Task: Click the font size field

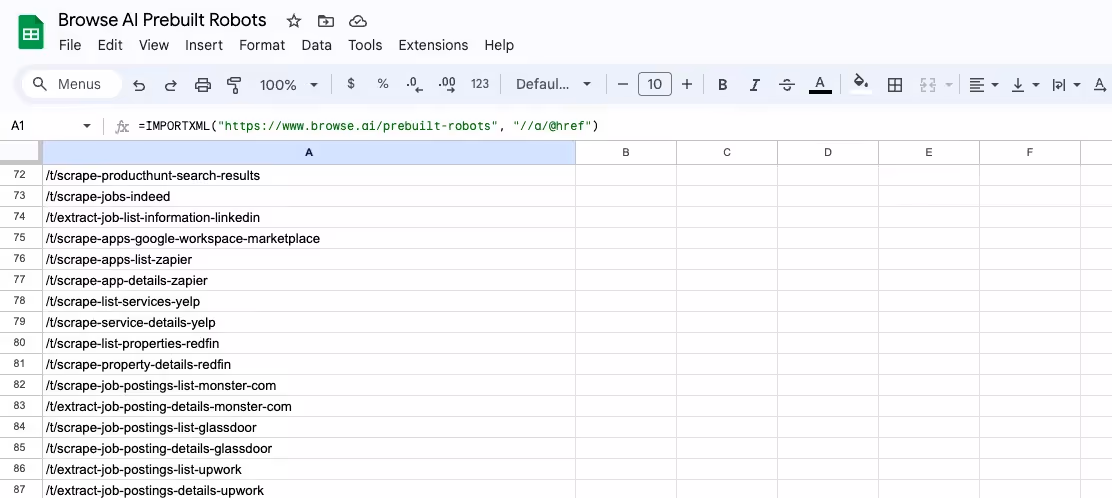Action: tap(655, 84)
